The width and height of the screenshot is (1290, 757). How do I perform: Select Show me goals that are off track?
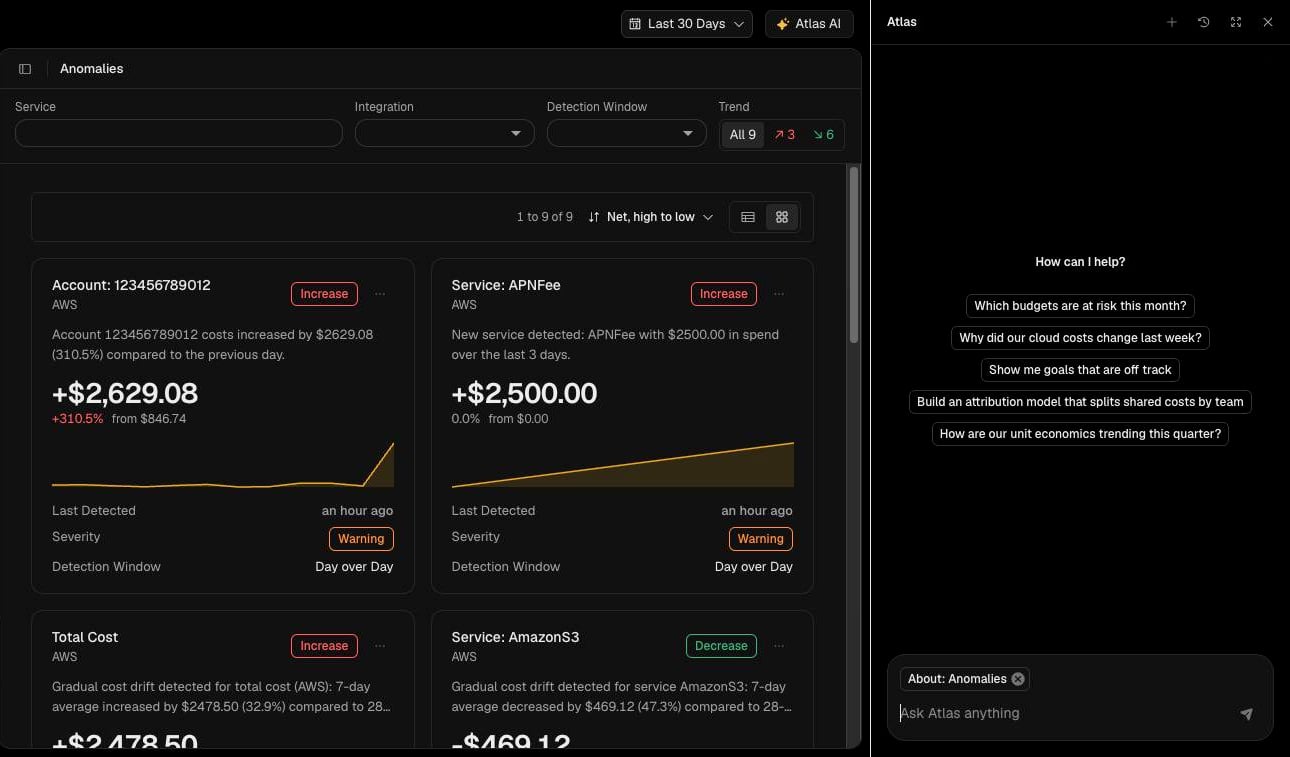[x=1080, y=370]
